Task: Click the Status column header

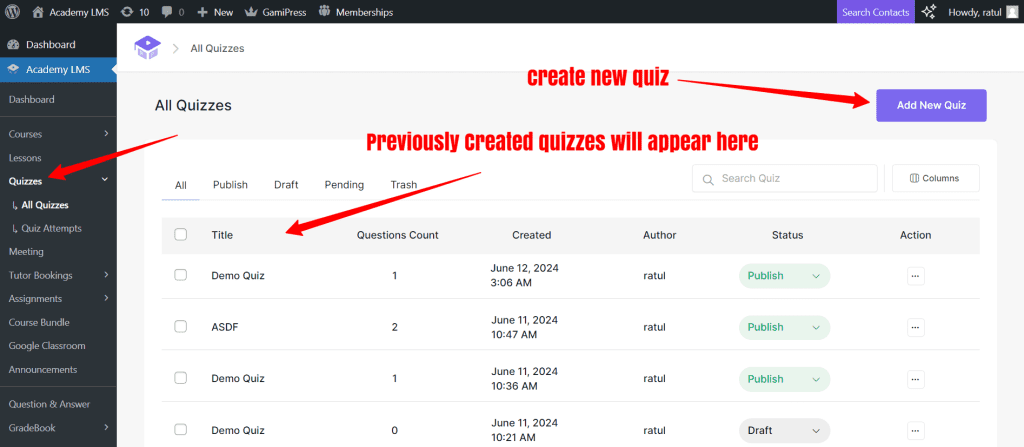Action: point(788,235)
